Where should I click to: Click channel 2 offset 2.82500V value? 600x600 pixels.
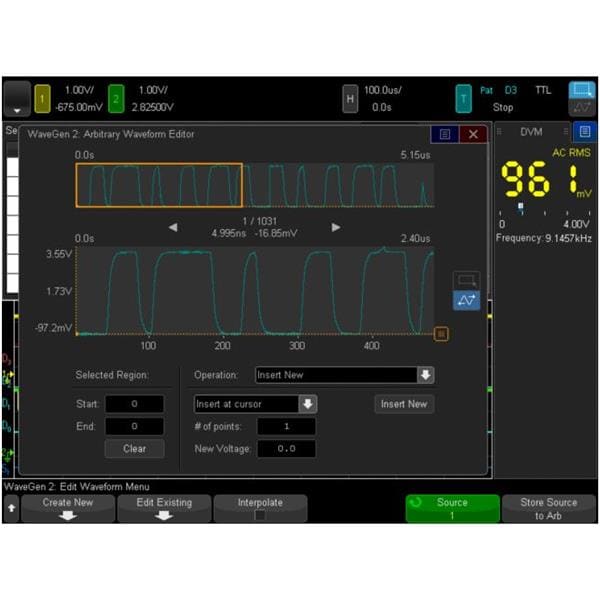coord(153,107)
